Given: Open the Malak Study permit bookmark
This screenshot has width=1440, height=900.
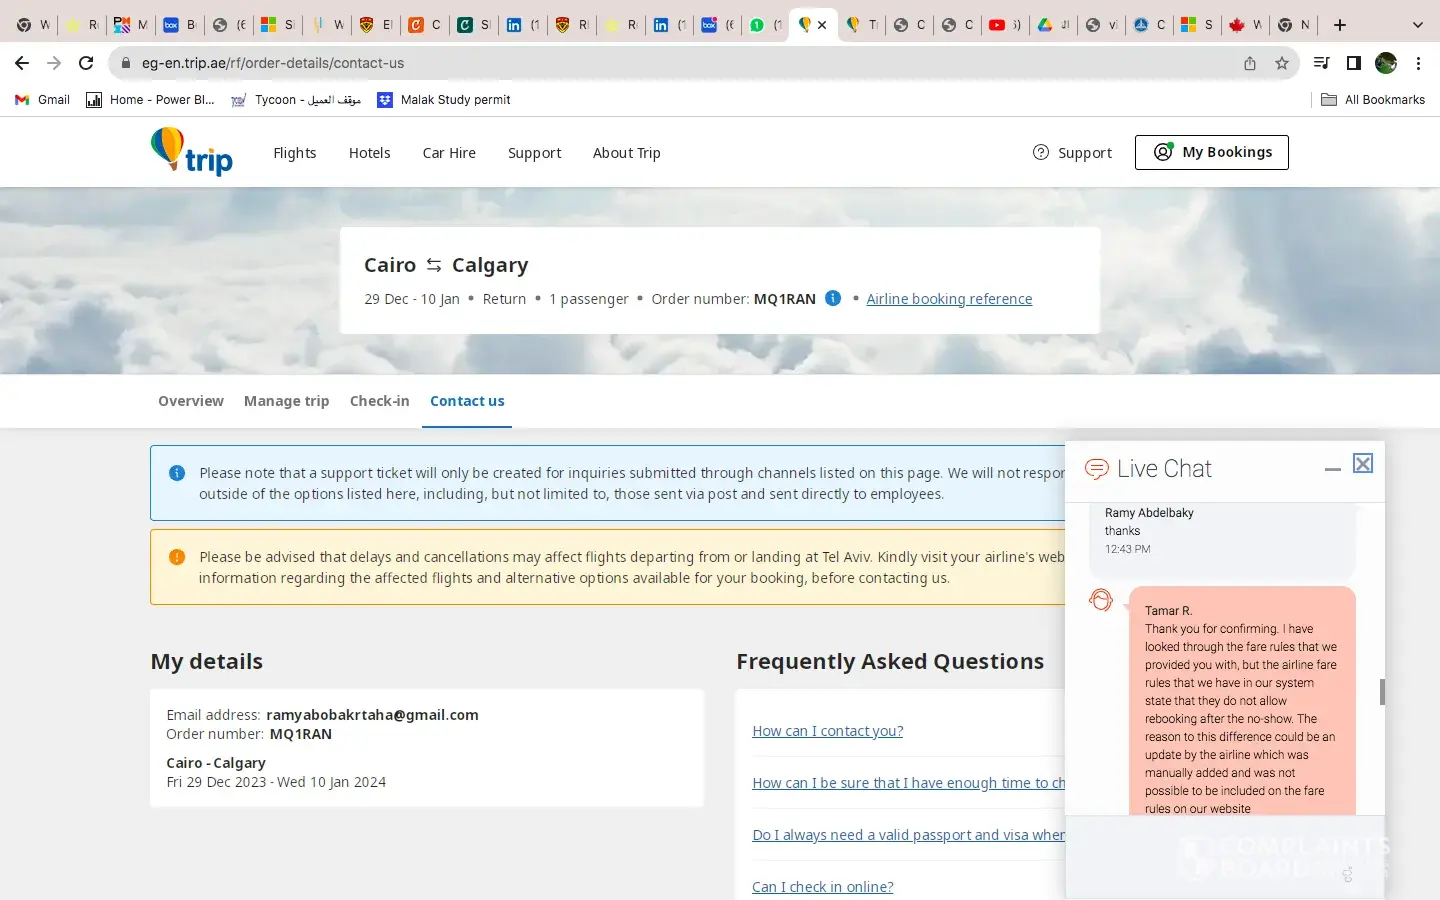Looking at the screenshot, I should pyautogui.click(x=444, y=100).
